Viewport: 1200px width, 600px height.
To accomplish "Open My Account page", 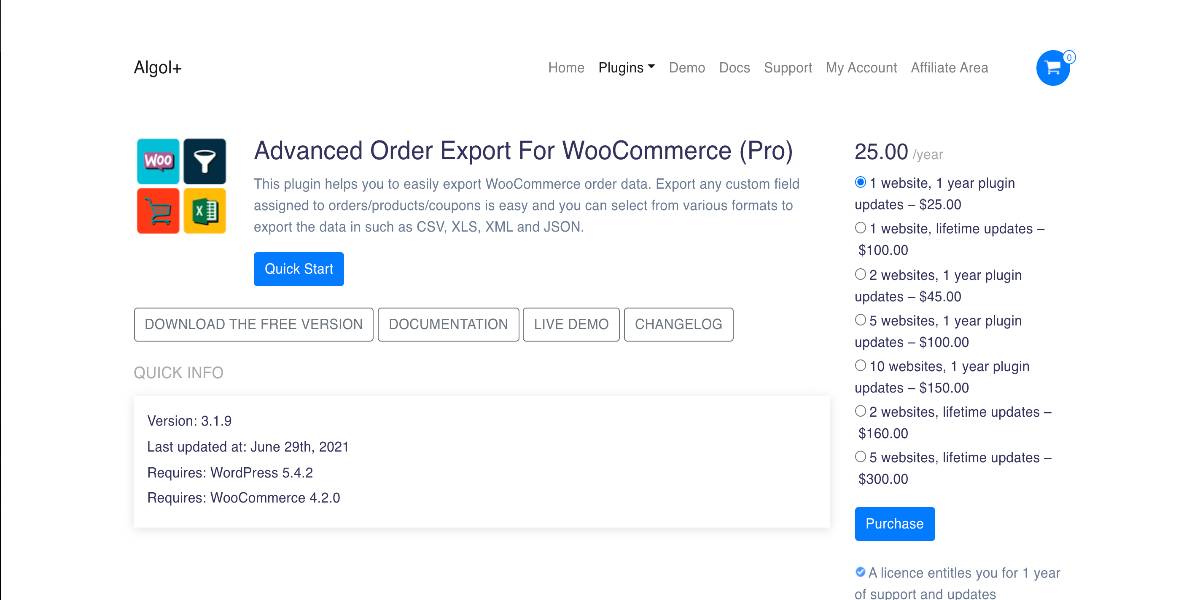I will [x=862, y=68].
